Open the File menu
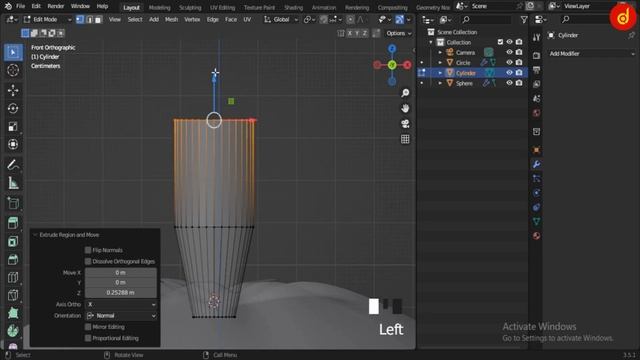640x360 pixels. pos(20,6)
